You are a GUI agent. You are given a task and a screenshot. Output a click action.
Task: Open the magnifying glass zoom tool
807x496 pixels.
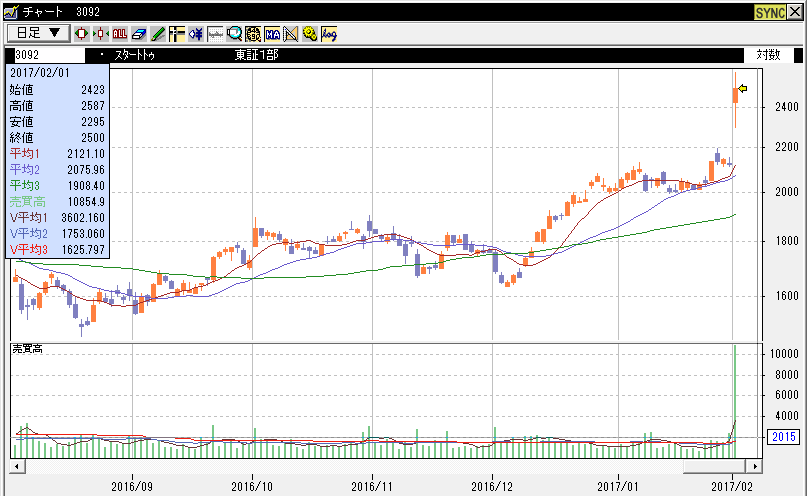[234, 33]
